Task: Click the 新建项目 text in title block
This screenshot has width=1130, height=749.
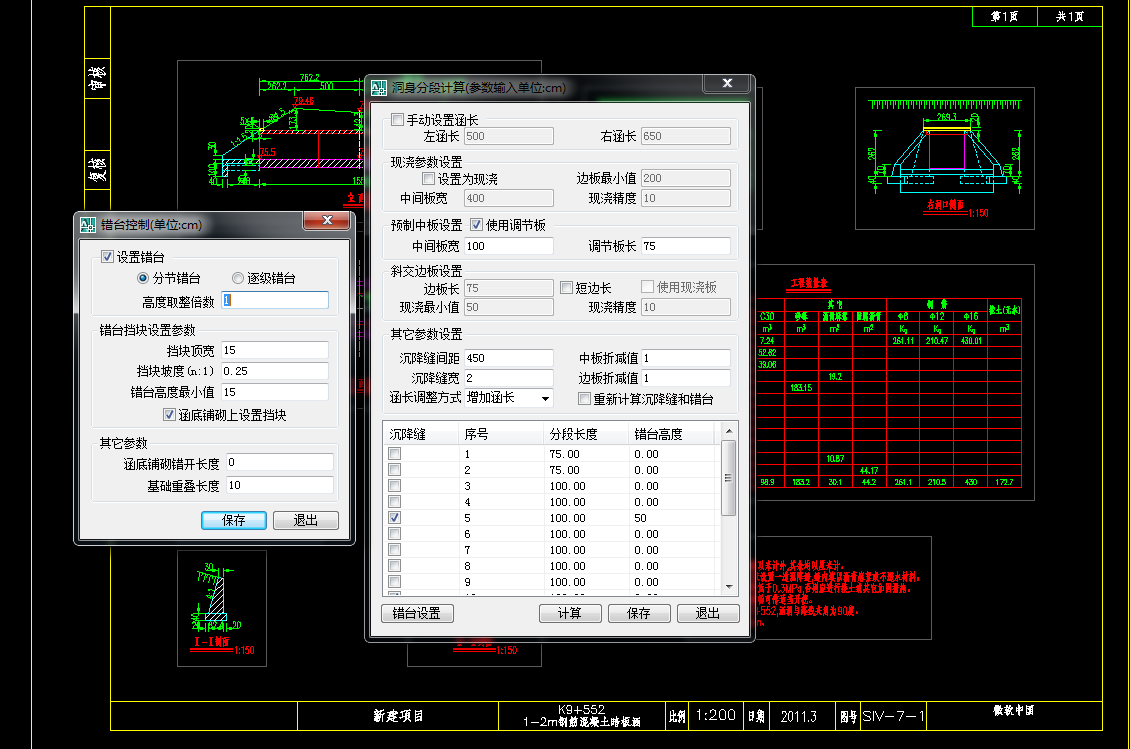Action: point(398,716)
